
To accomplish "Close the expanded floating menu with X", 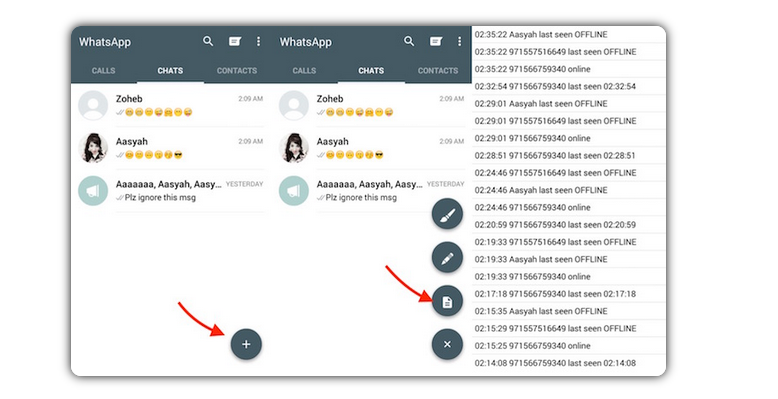I will [x=447, y=344].
